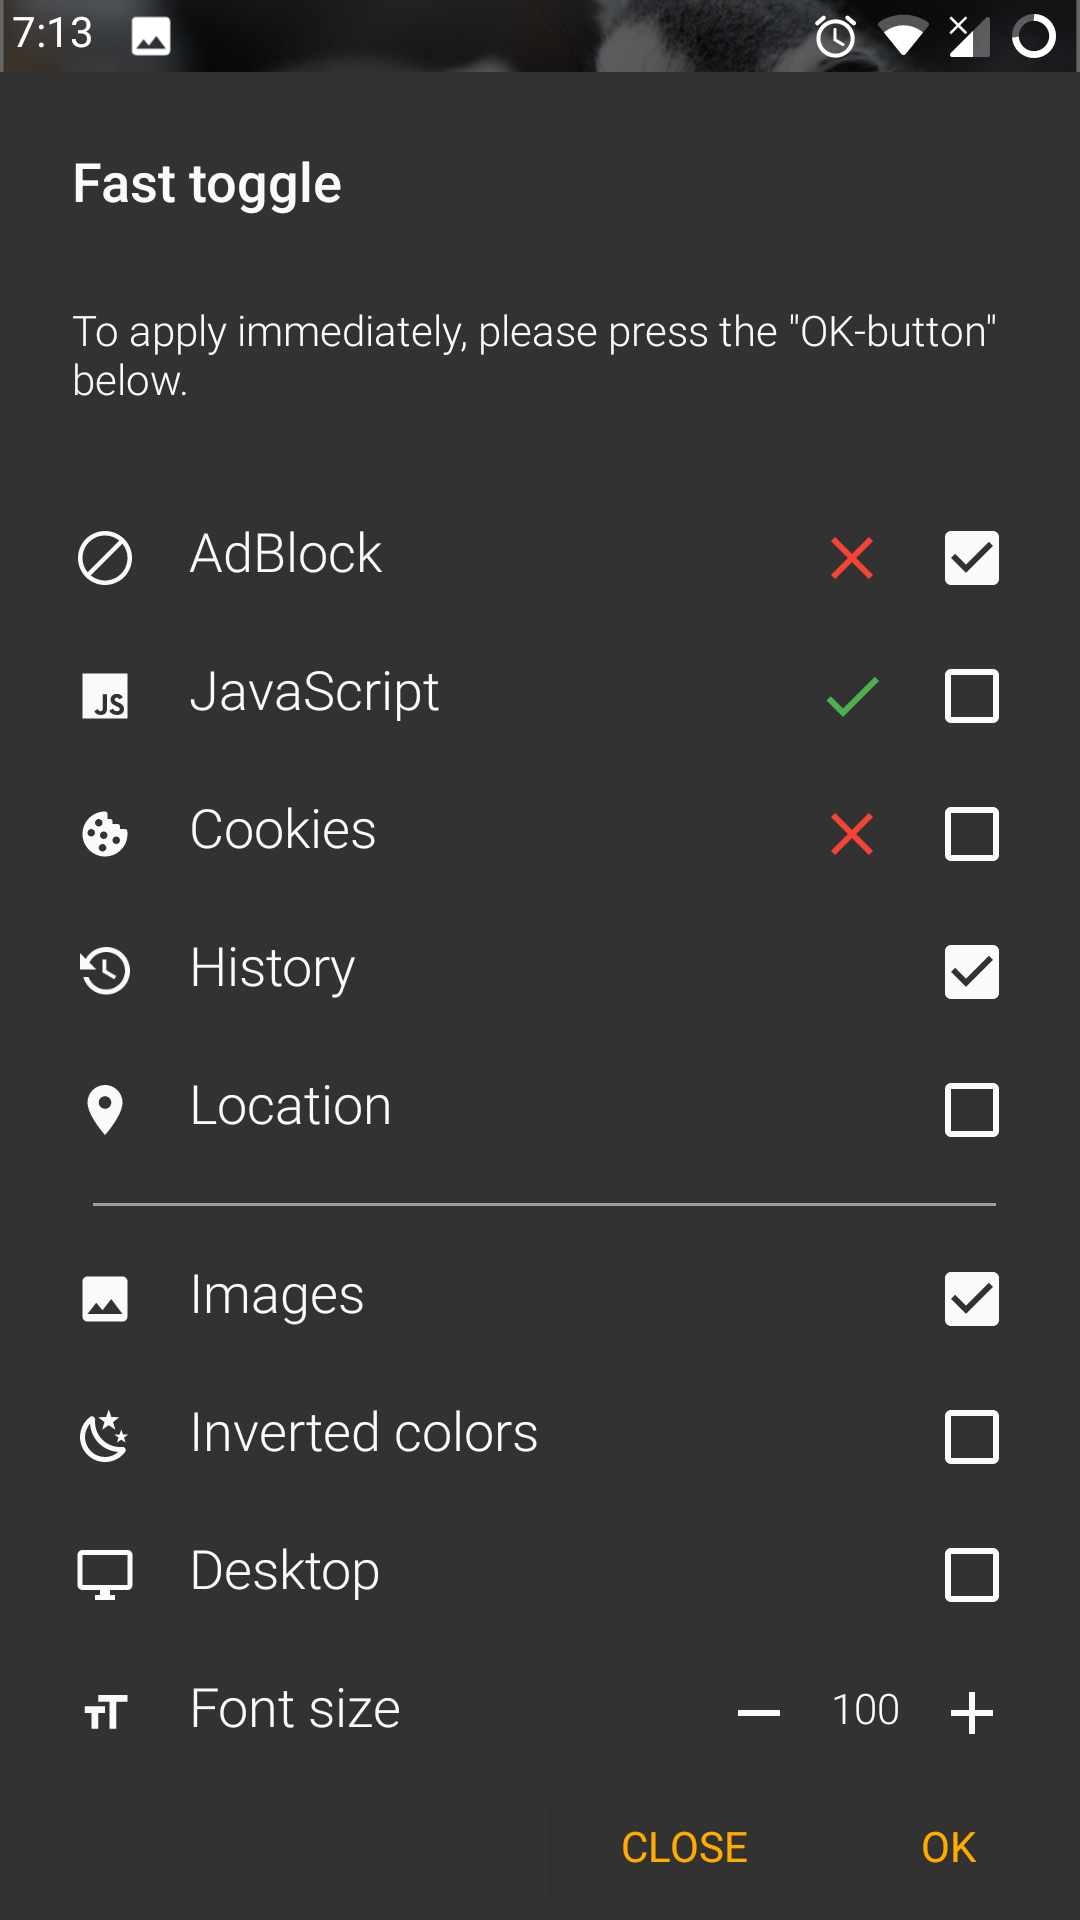Decrease font size with minus button
Screen dimensions: 1080x1920
(759, 1713)
